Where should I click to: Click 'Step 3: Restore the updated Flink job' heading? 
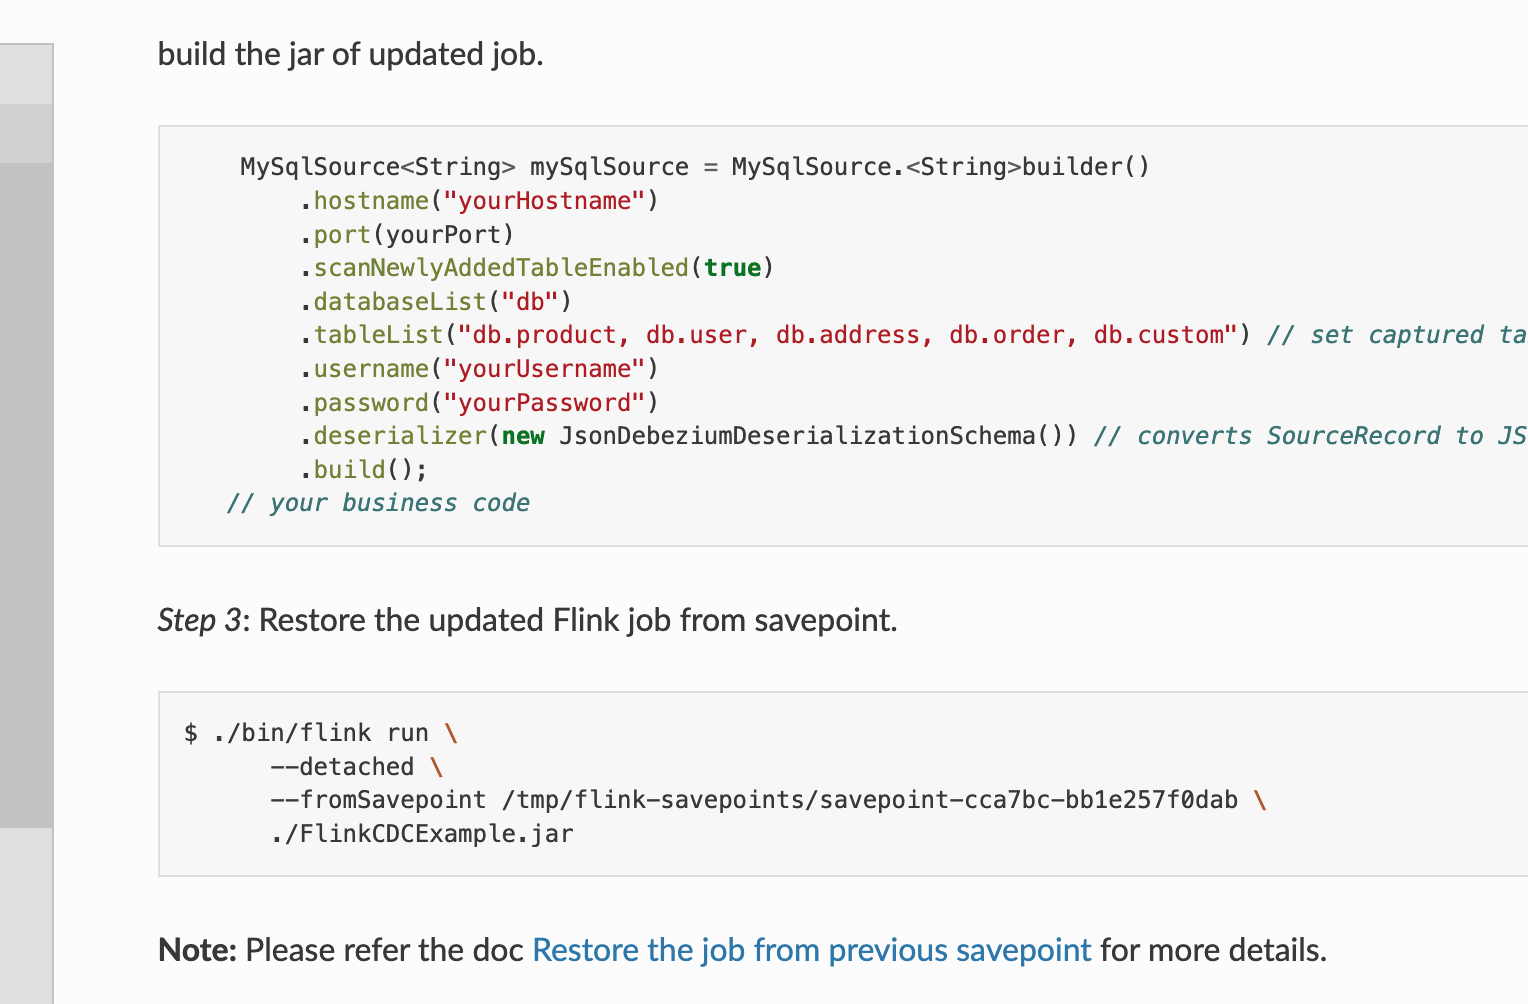pyautogui.click(x=528, y=620)
